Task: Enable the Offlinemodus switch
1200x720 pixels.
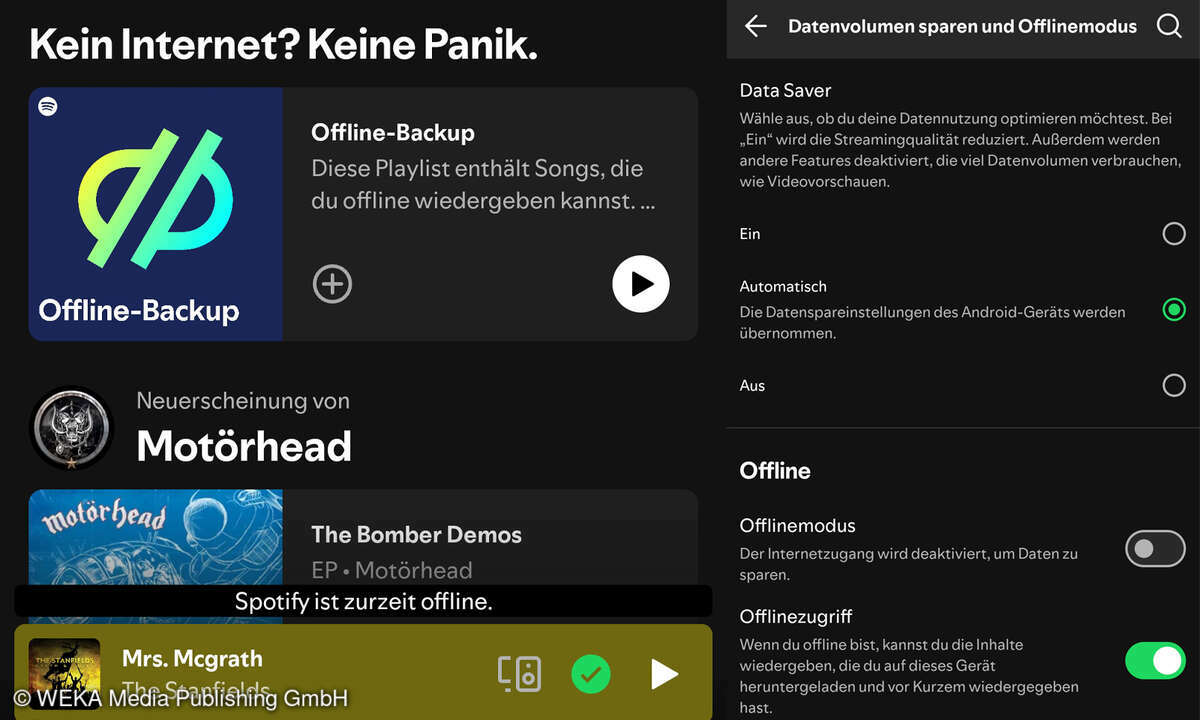Action: pos(1155,549)
